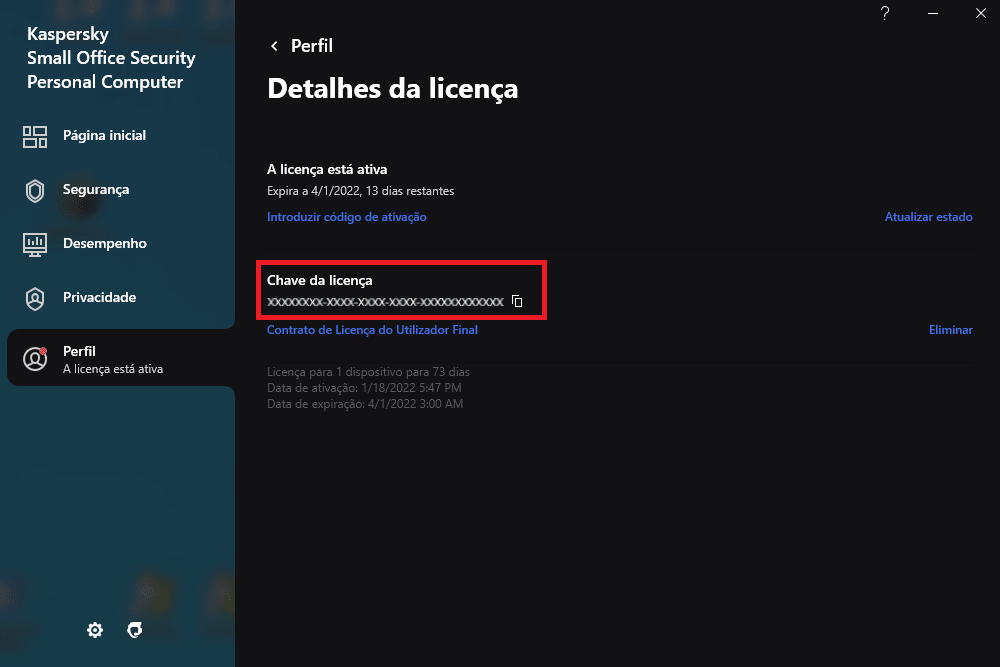The image size is (1000, 667).
Task: Click Introduzir código de ativação link
Action: 346,217
